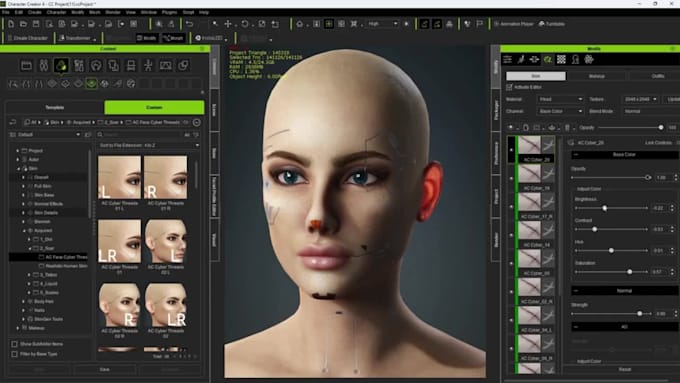Toggle visibility of AC Cyber_02_R layer
This screenshot has width=680, height=383.
coord(511,292)
